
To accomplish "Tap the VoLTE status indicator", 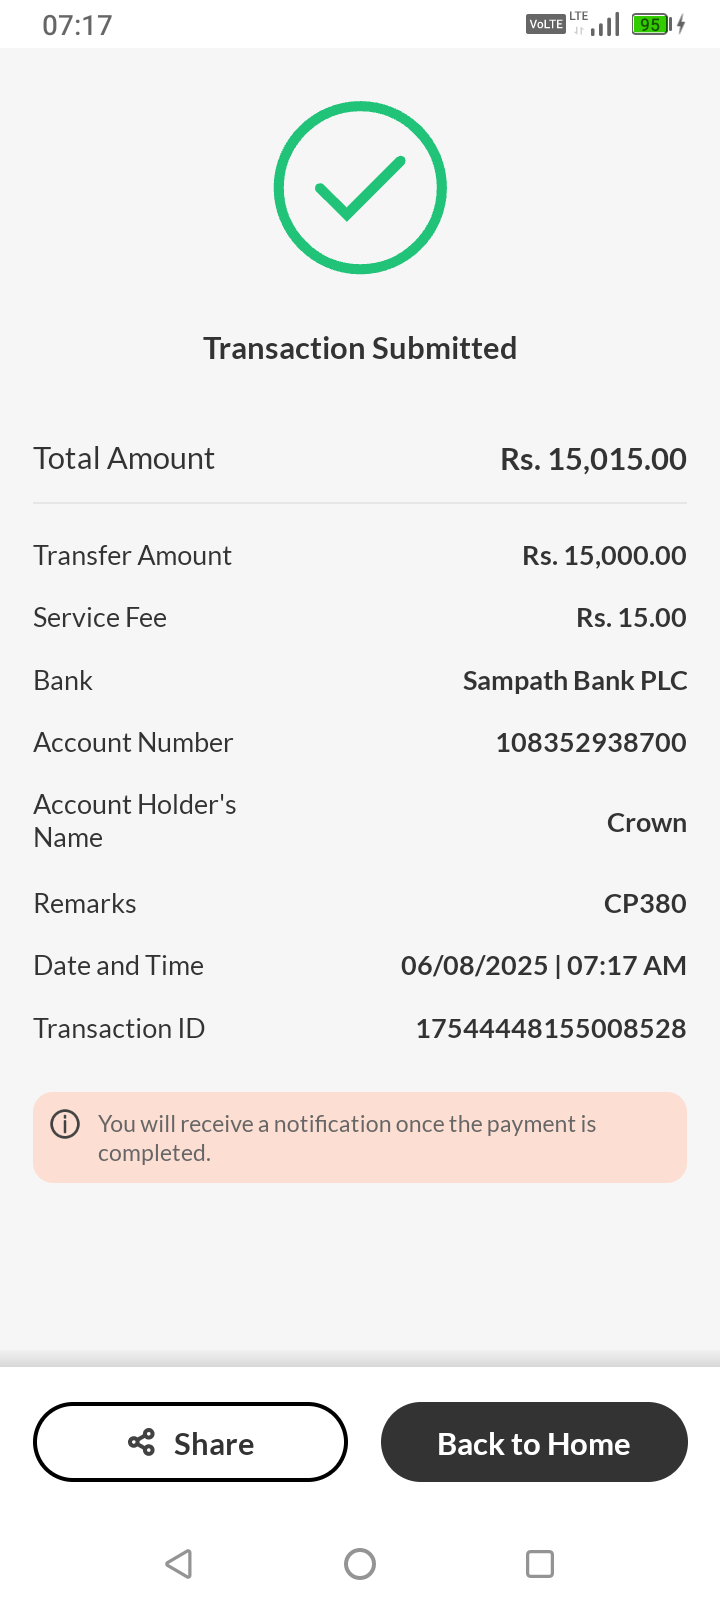I will click(x=546, y=24).
